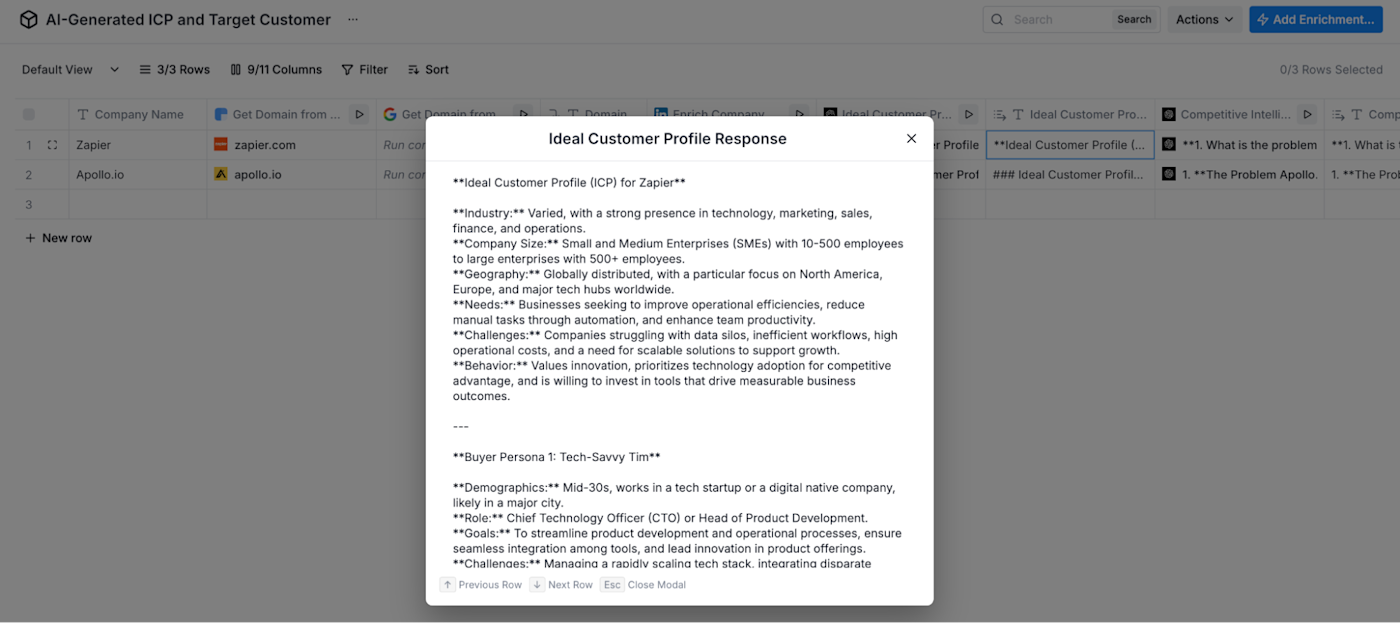
Task: Click Esc Close Modal in footer
Action: (643, 585)
